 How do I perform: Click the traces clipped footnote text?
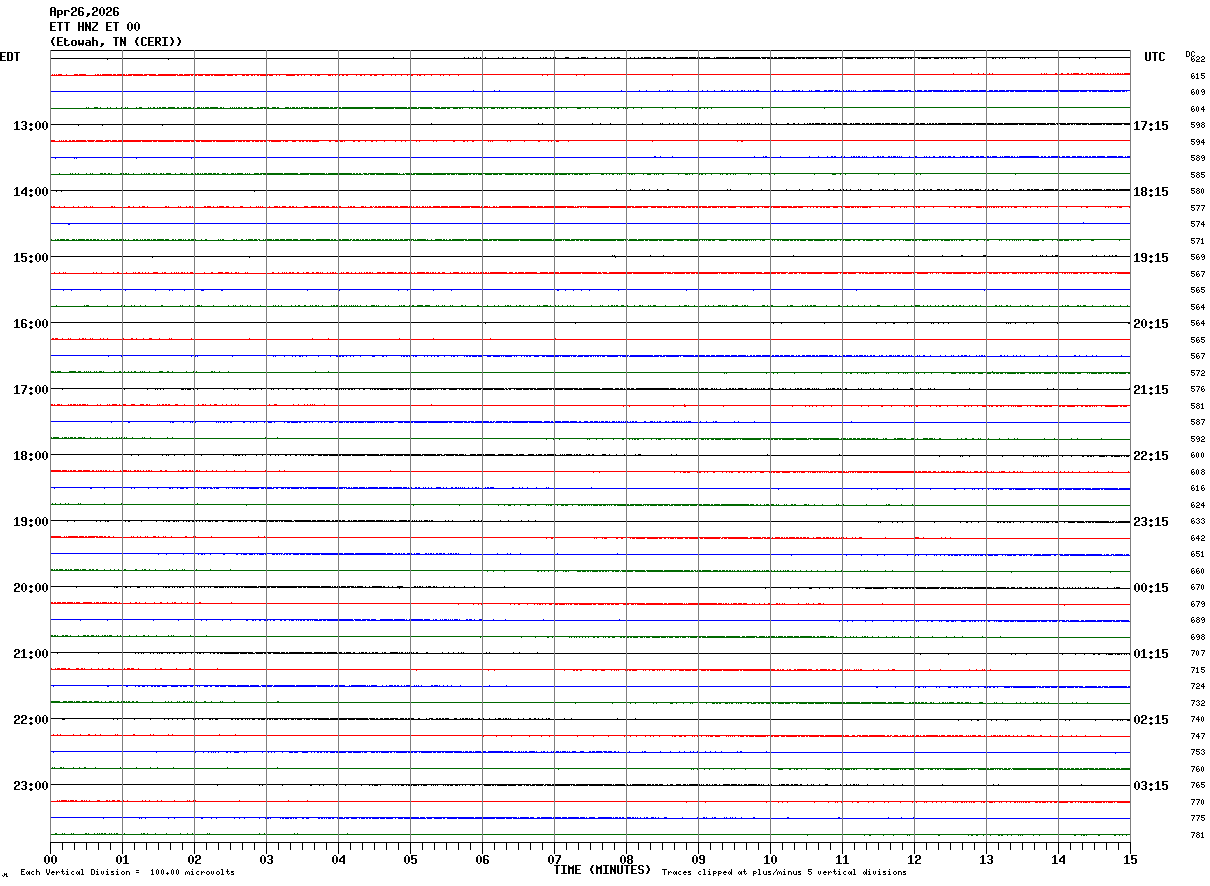(784, 873)
